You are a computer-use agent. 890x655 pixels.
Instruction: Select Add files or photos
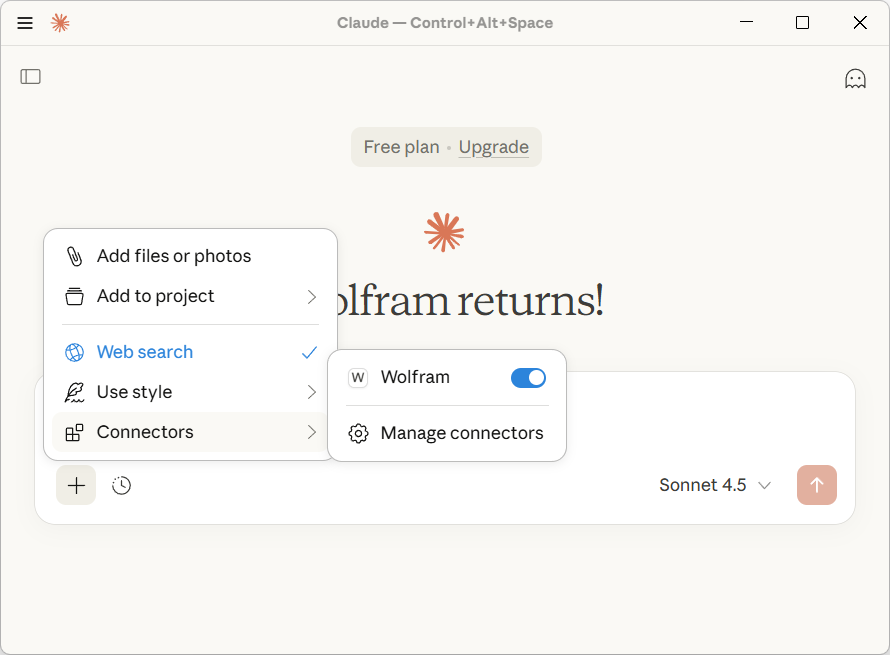tap(174, 256)
